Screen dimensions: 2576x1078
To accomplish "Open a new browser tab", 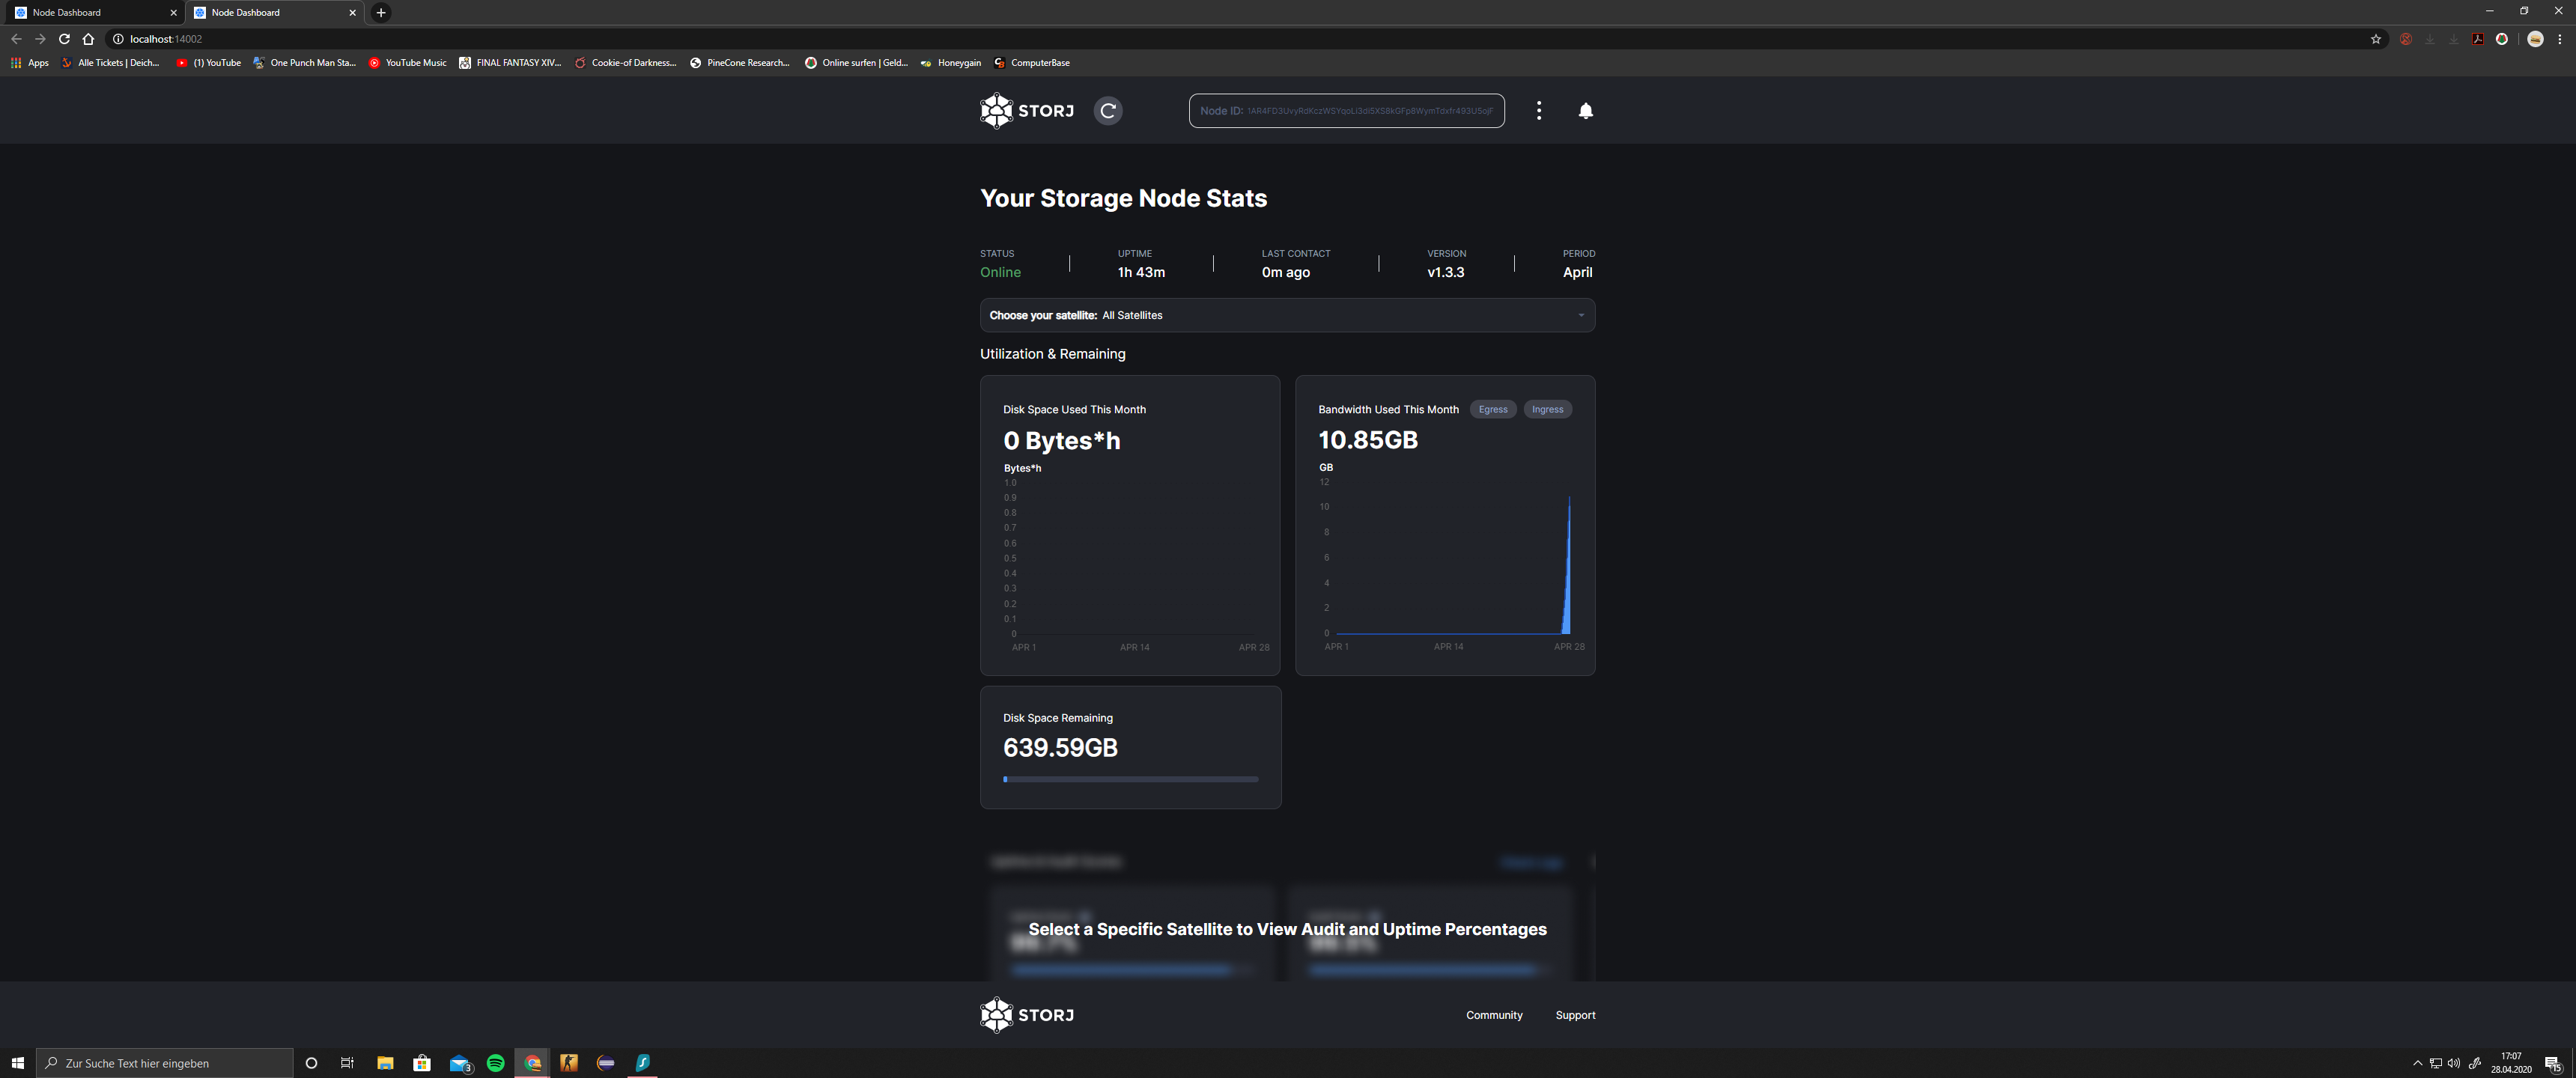I will click(x=381, y=13).
